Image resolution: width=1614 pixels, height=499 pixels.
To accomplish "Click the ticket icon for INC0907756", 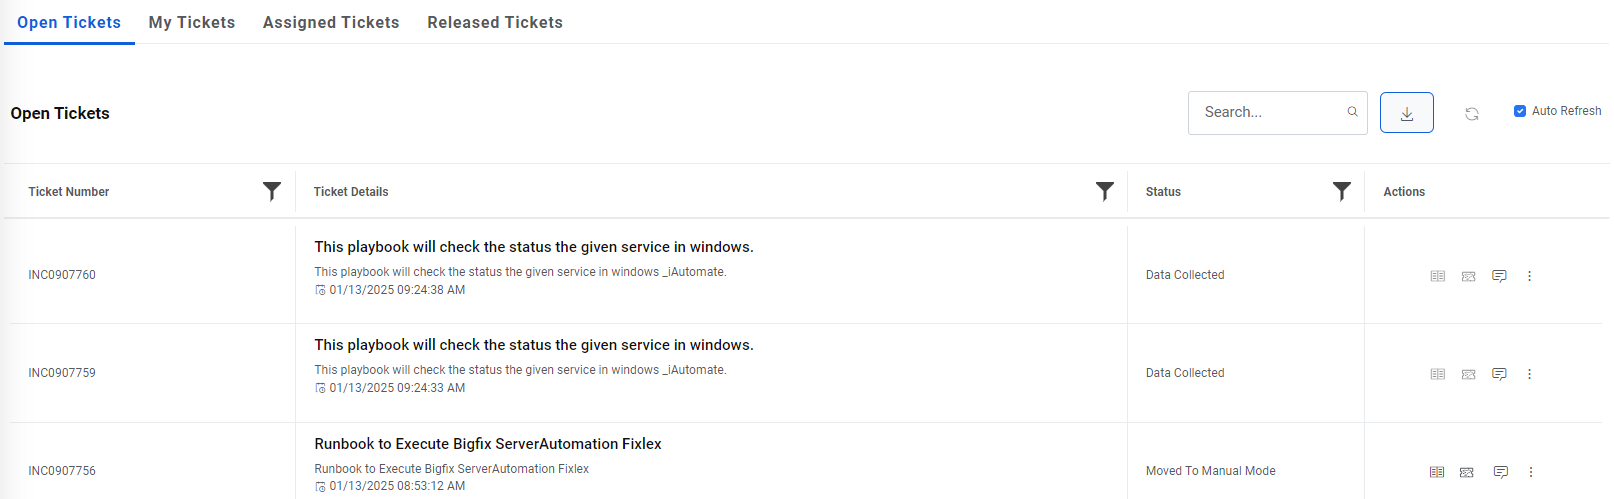I will tap(1467, 472).
